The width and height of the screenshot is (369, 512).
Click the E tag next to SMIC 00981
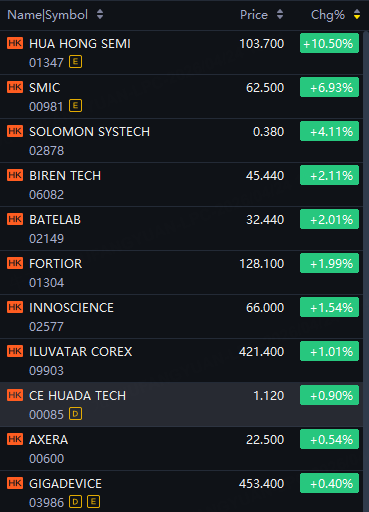coord(75,106)
